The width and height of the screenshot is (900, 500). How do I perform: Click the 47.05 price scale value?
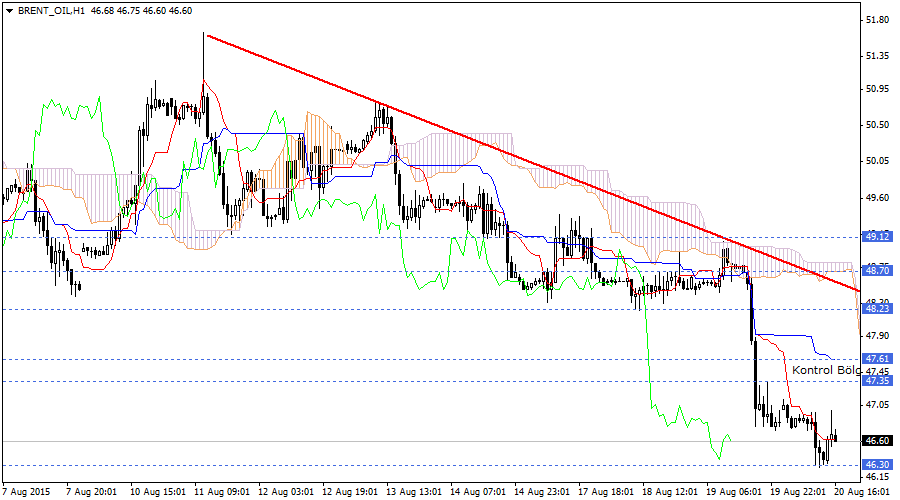click(x=877, y=405)
